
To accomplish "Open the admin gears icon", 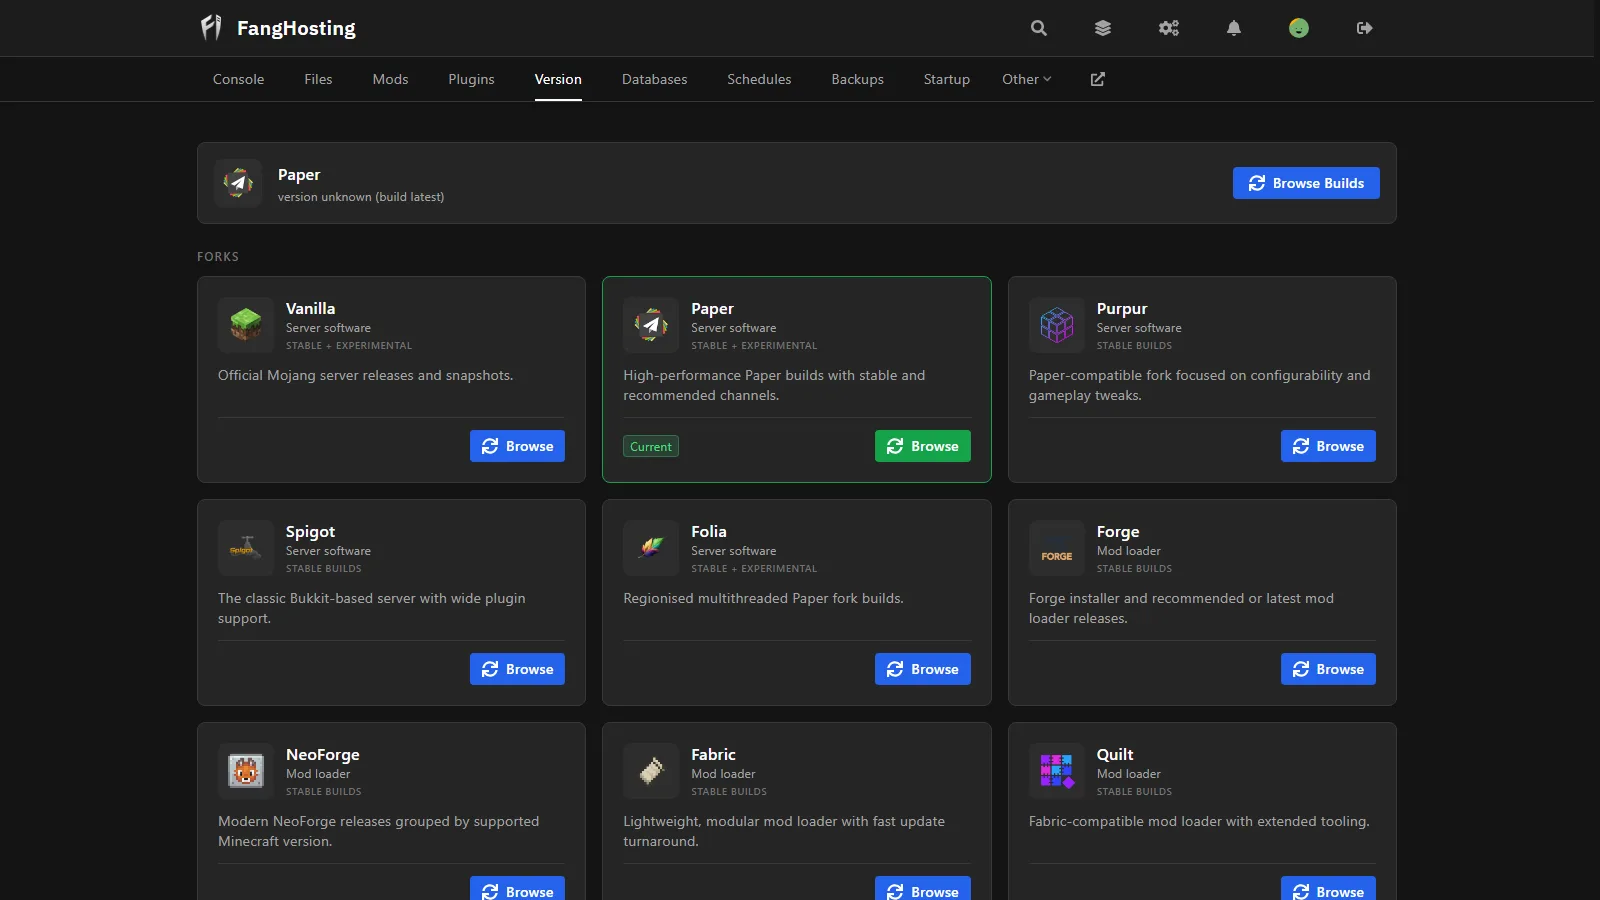I will click(x=1169, y=28).
